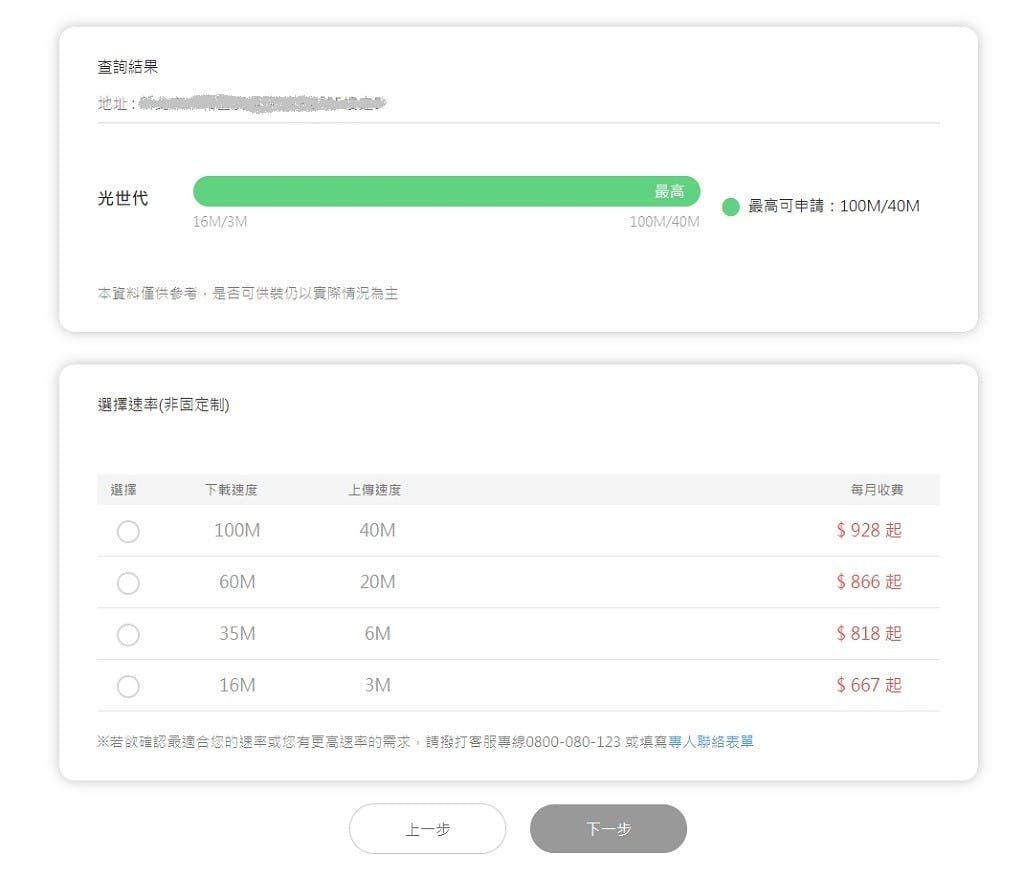Click the 光世代 service label
Image resolution: width=1024 pixels, height=877 pixels.
pos(123,198)
